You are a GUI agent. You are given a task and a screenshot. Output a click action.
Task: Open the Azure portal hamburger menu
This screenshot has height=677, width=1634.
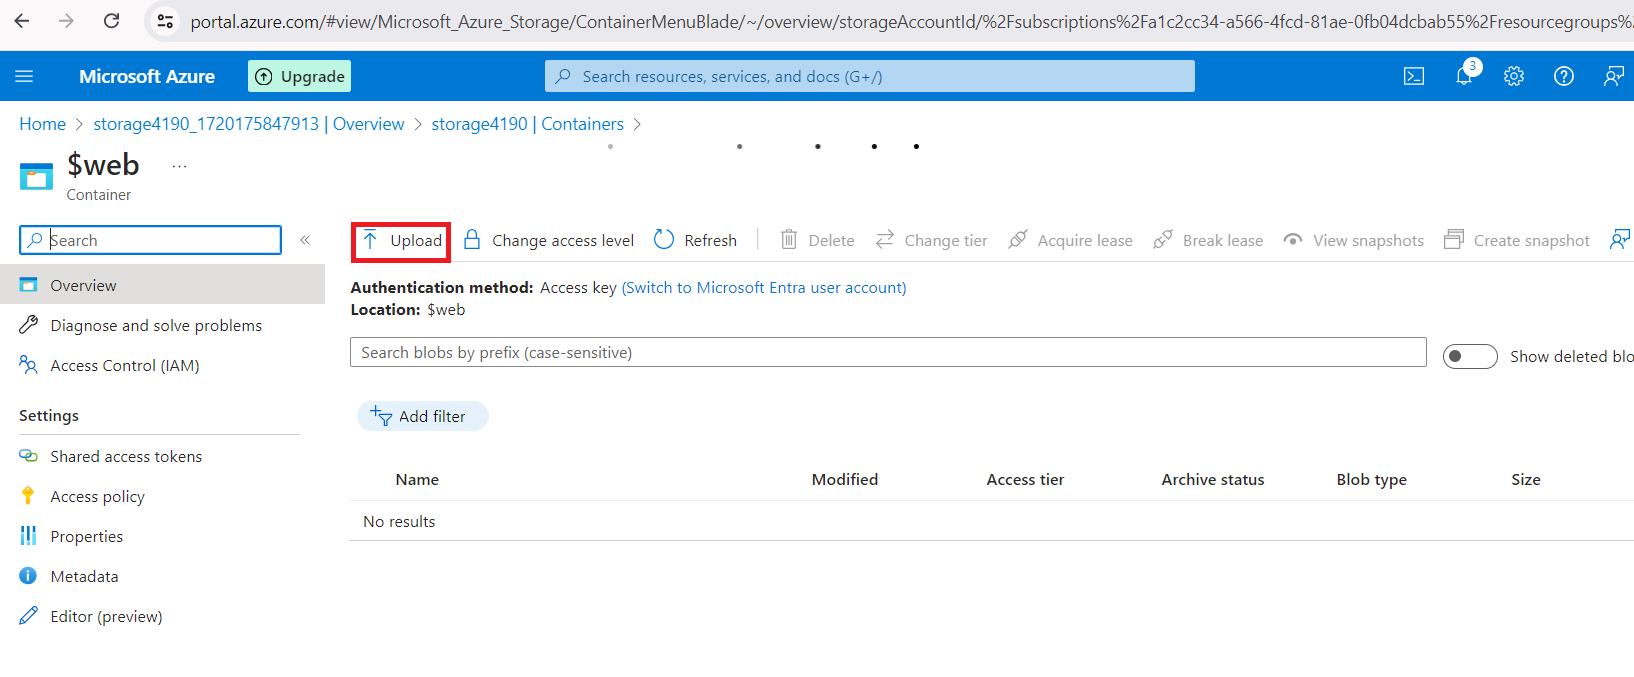pyautogui.click(x=24, y=76)
